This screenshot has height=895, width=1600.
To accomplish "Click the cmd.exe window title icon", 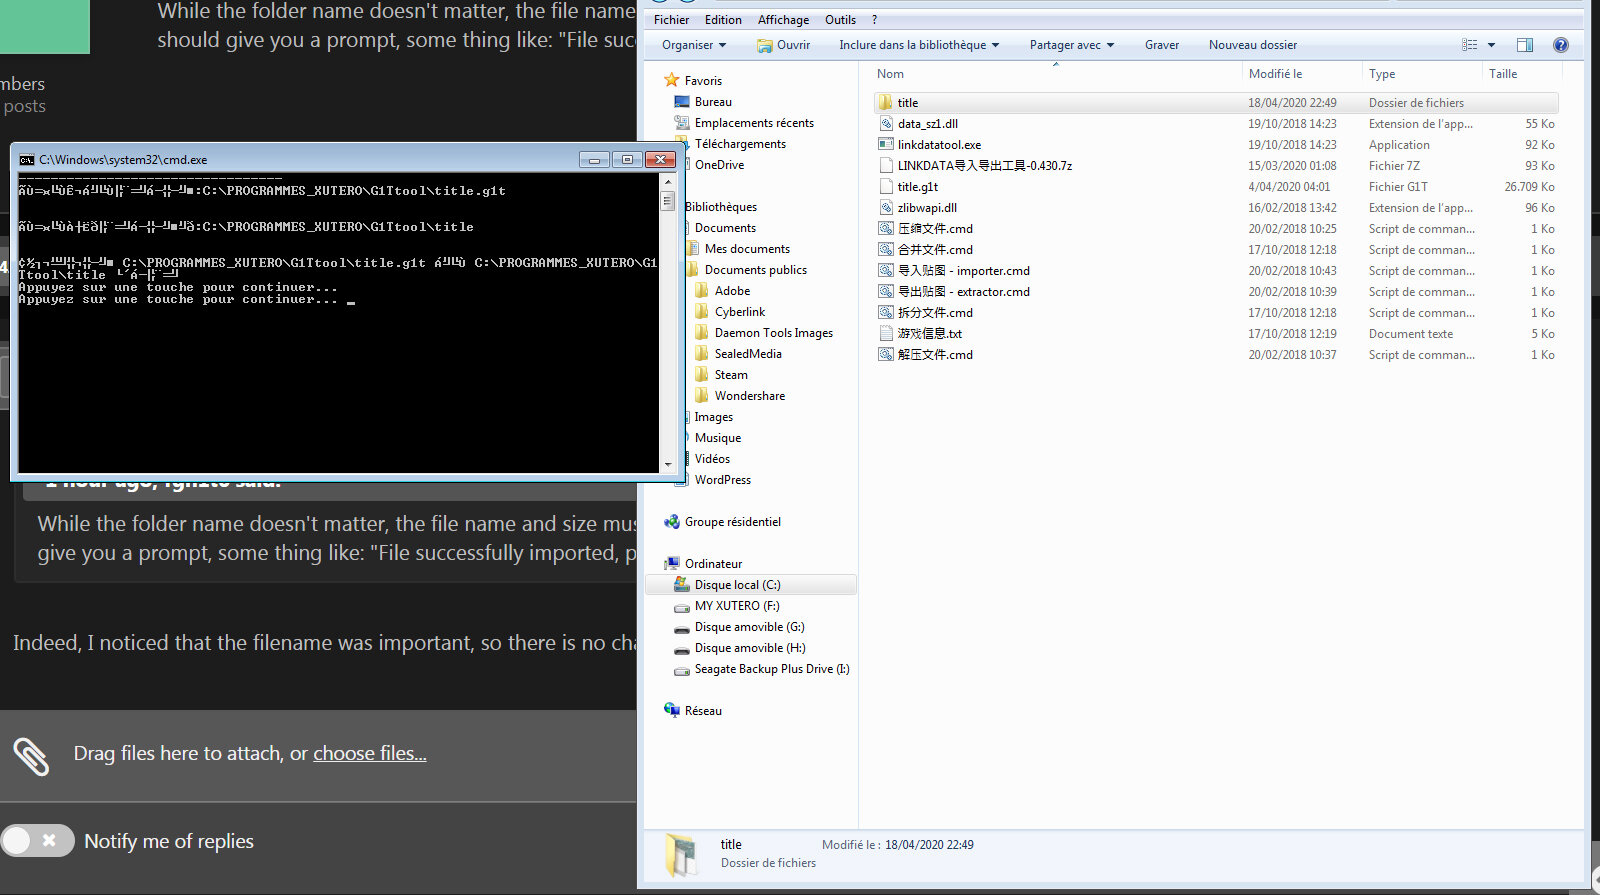I will [27, 159].
